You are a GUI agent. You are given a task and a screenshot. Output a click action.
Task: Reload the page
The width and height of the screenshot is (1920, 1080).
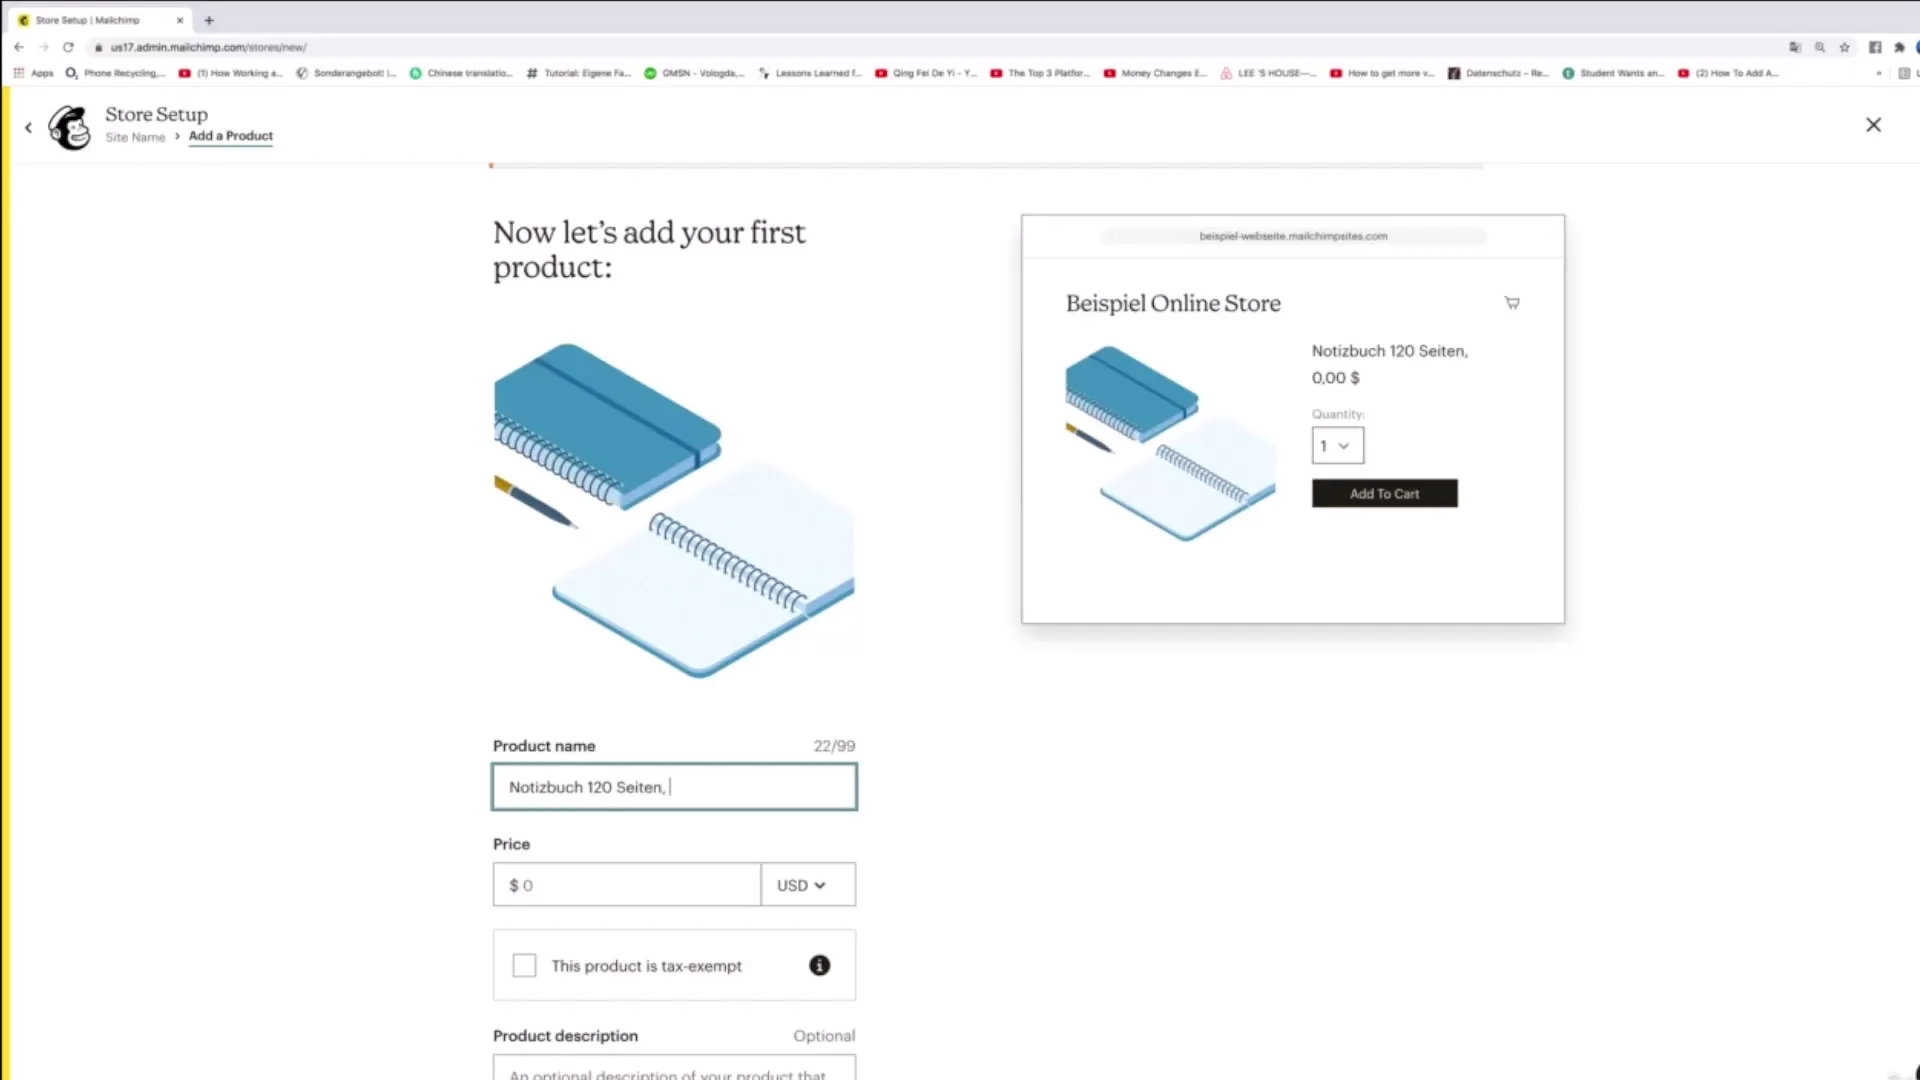tap(68, 47)
